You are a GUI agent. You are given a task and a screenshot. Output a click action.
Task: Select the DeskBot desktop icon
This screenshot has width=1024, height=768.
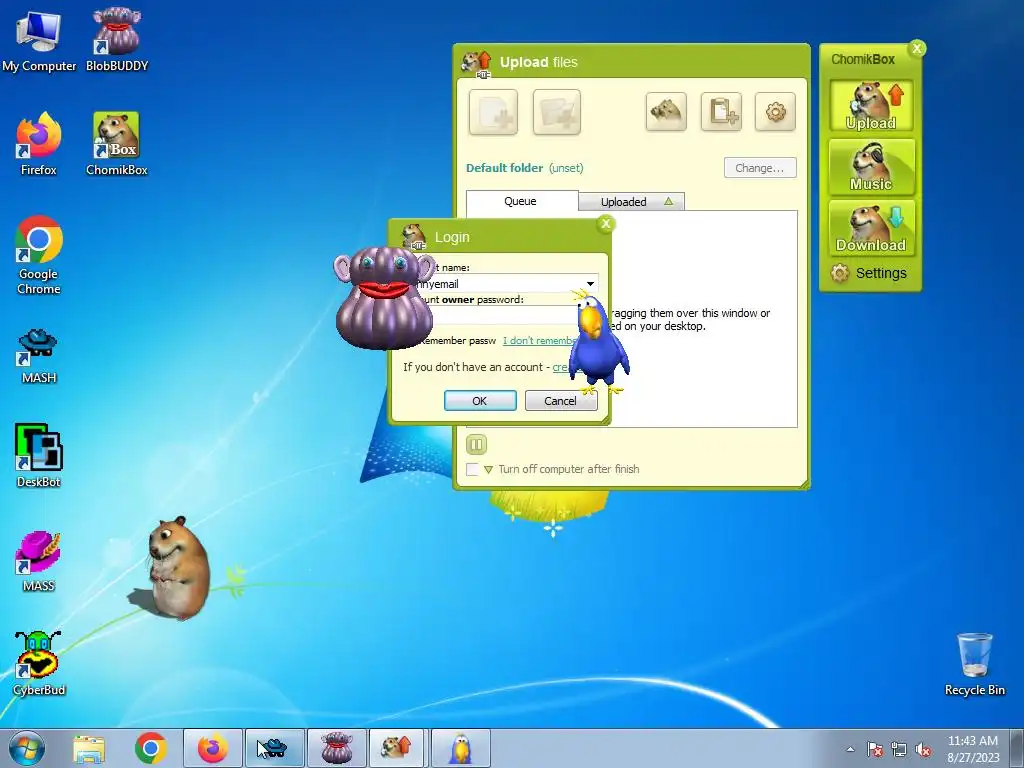(x=39, y=456)
